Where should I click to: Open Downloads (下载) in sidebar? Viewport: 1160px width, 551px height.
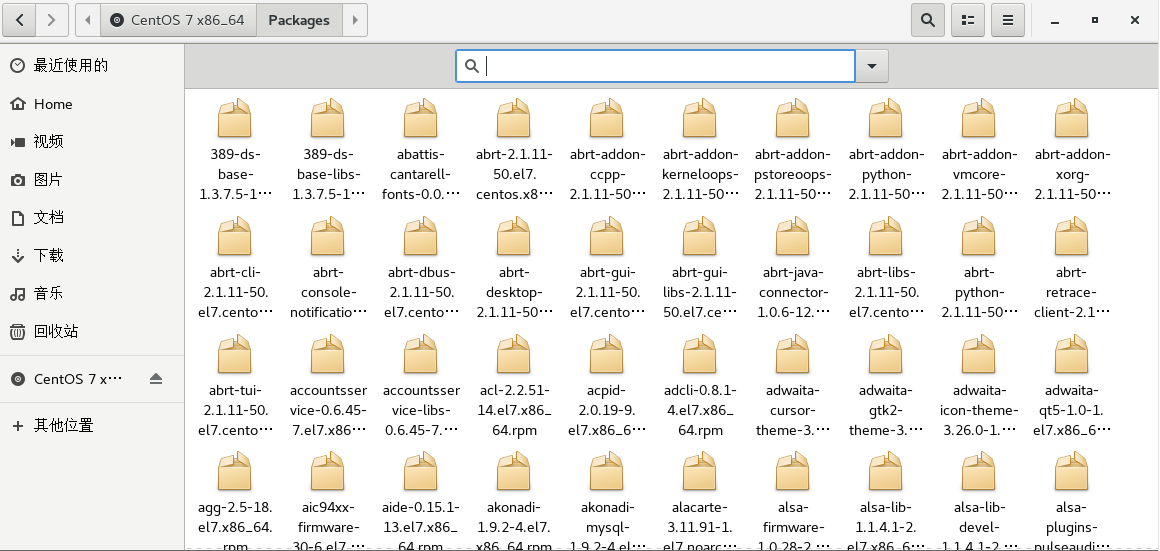[x=92, y=255]
